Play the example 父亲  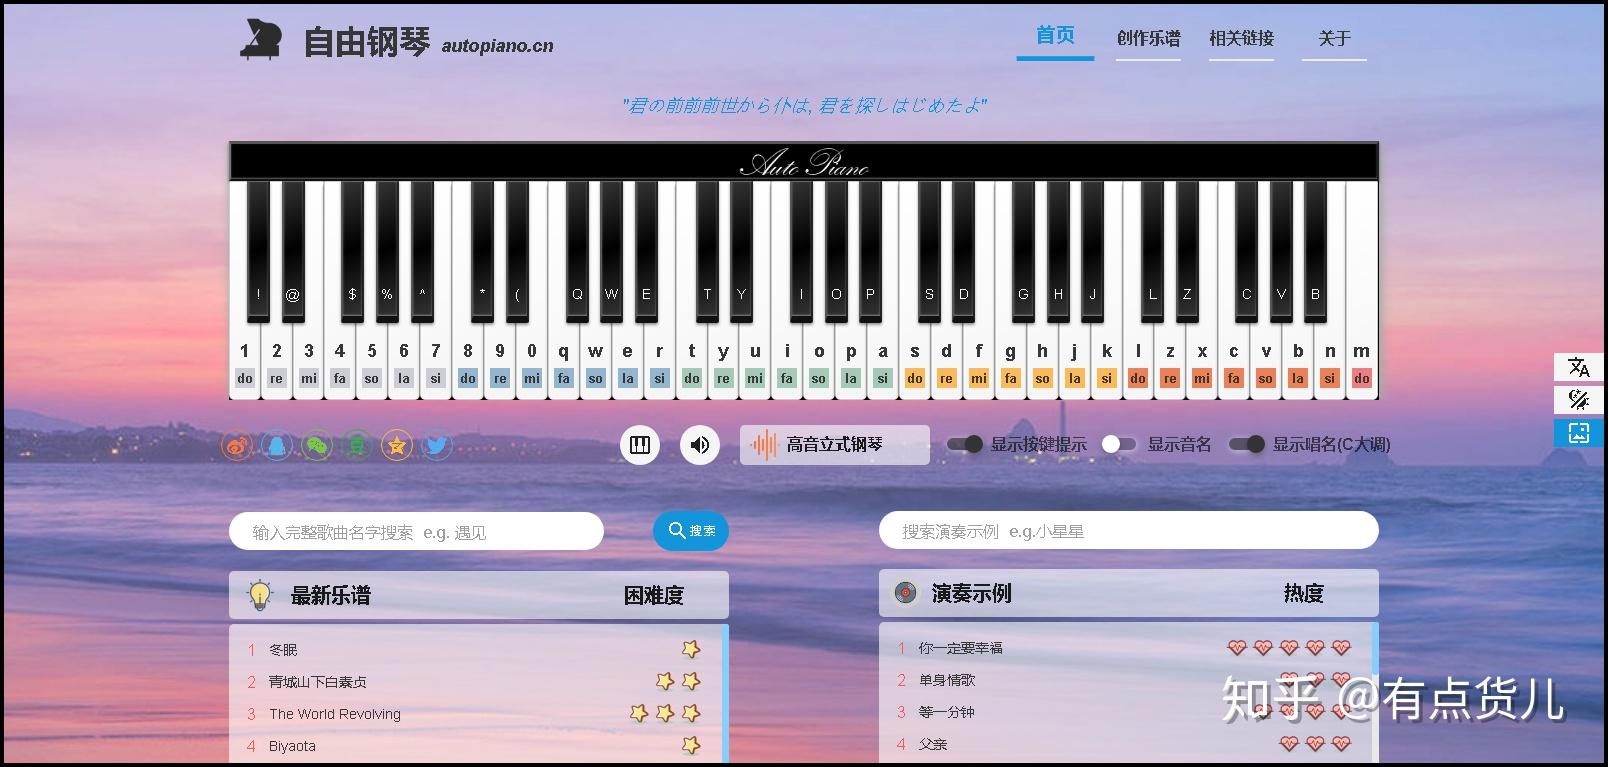[x=932, y=744]
